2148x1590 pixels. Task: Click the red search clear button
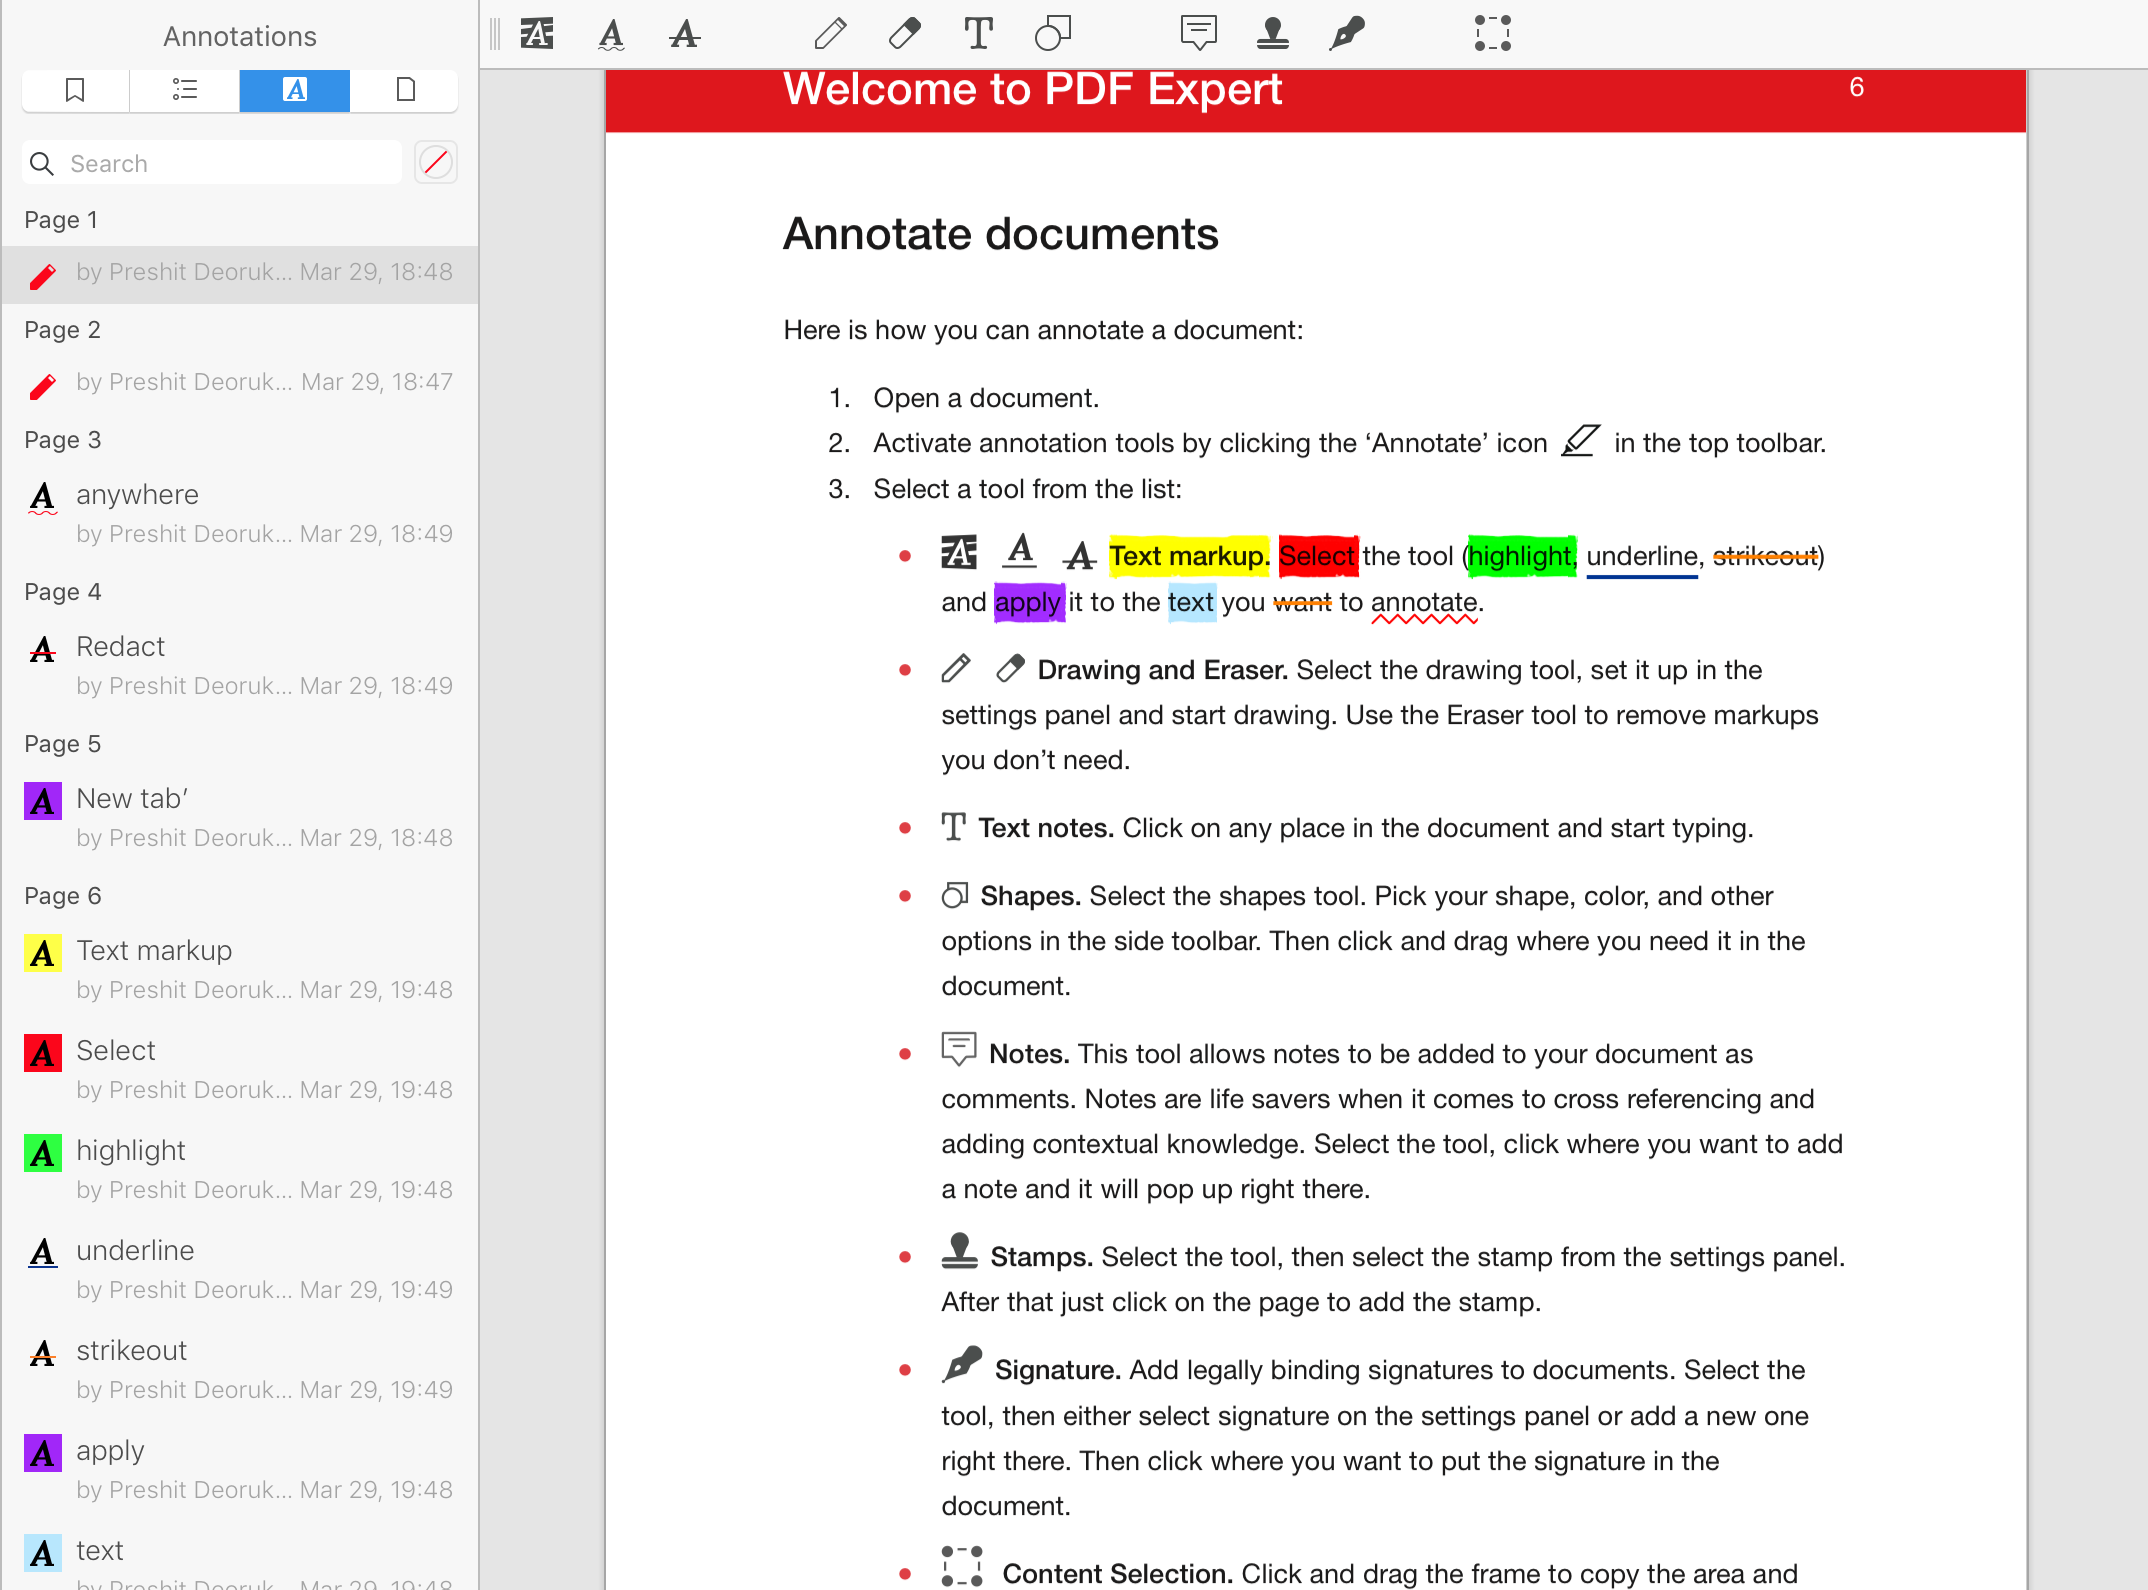[434, 162]
